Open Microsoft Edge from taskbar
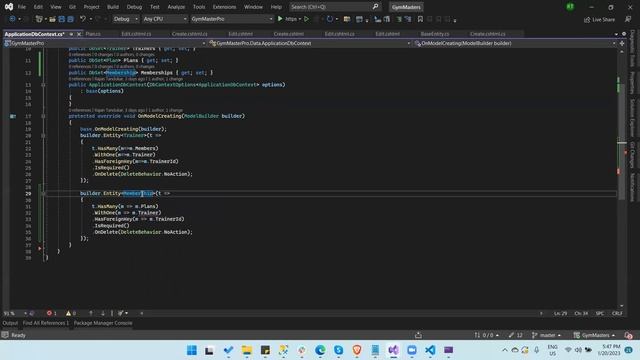The width and height of the screenshot is (640, 360). 320,350
